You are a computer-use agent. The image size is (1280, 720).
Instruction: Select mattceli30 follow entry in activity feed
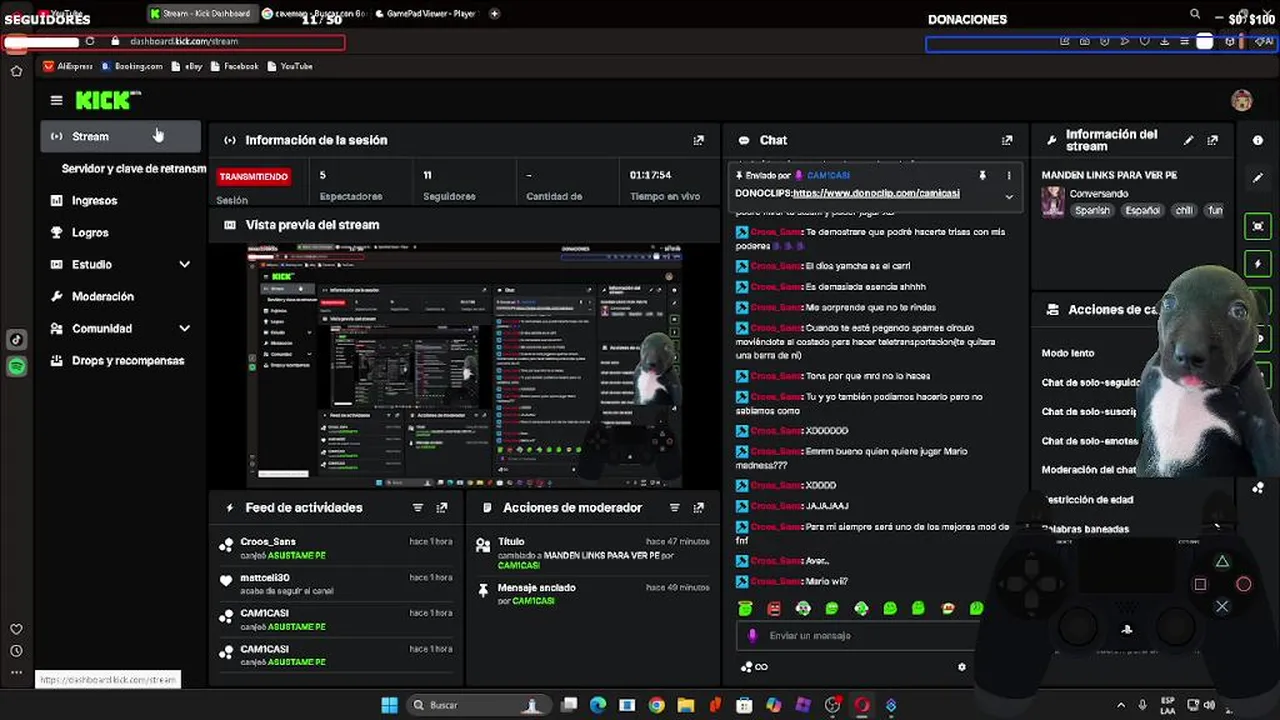click(x=338, y=584)
